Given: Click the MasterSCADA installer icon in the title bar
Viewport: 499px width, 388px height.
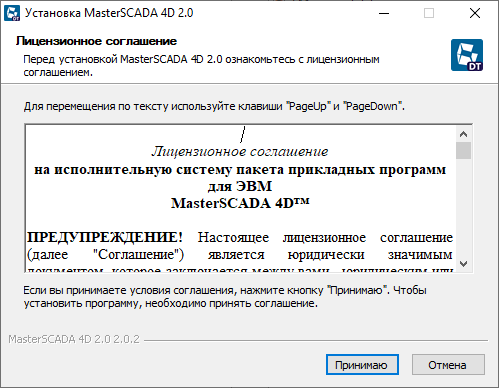Looking at the screenshot, I should coord(12,13).
